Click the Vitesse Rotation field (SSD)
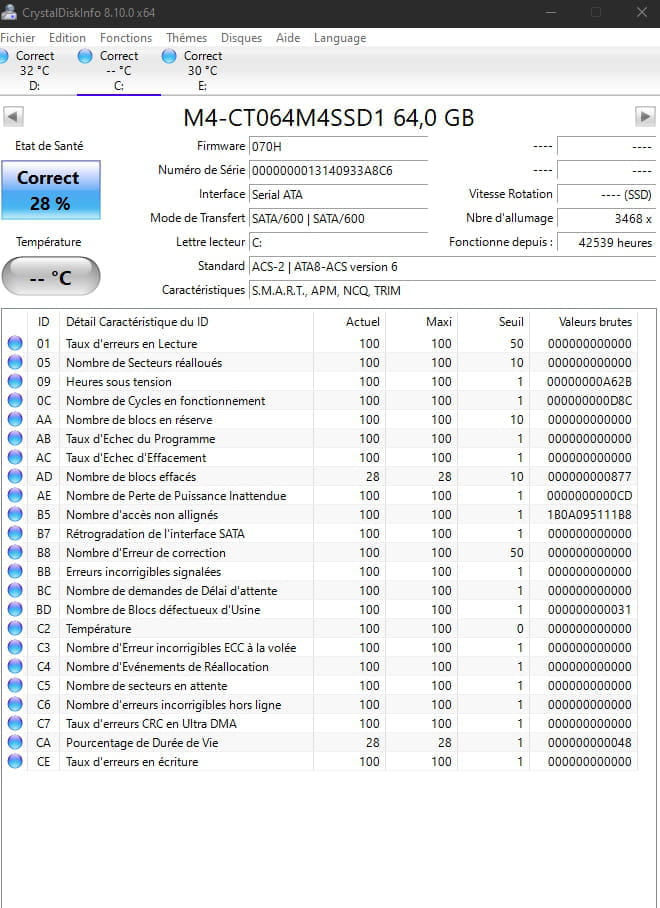Image resolution: width=660 pixels, height=908 pixels. pos(606,195)
